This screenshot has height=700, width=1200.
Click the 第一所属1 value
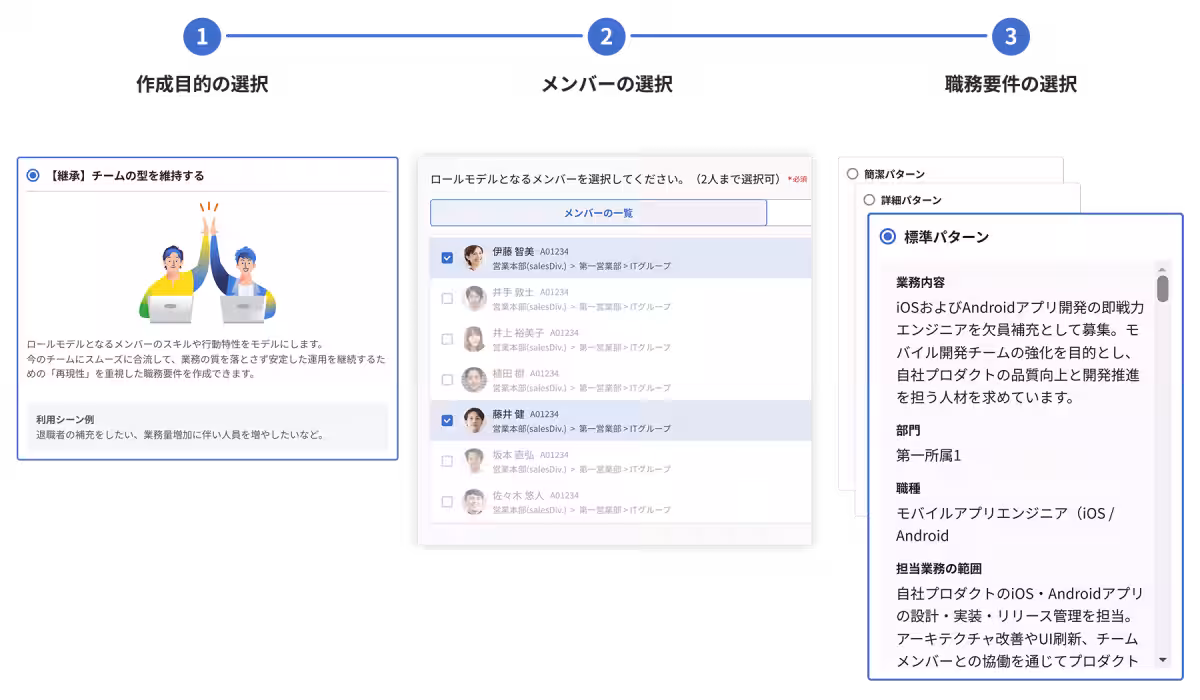click(x=928, y=455)
